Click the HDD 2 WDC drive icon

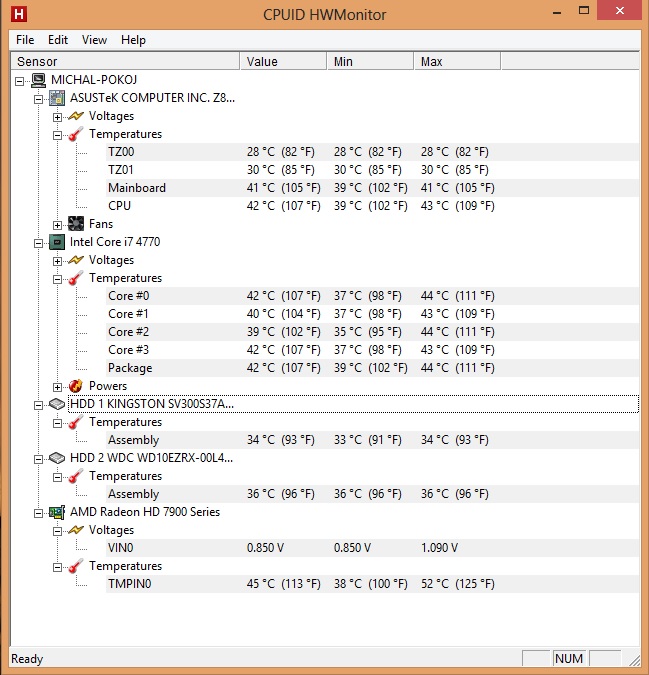pyautogui.click(x=57, y=458)
